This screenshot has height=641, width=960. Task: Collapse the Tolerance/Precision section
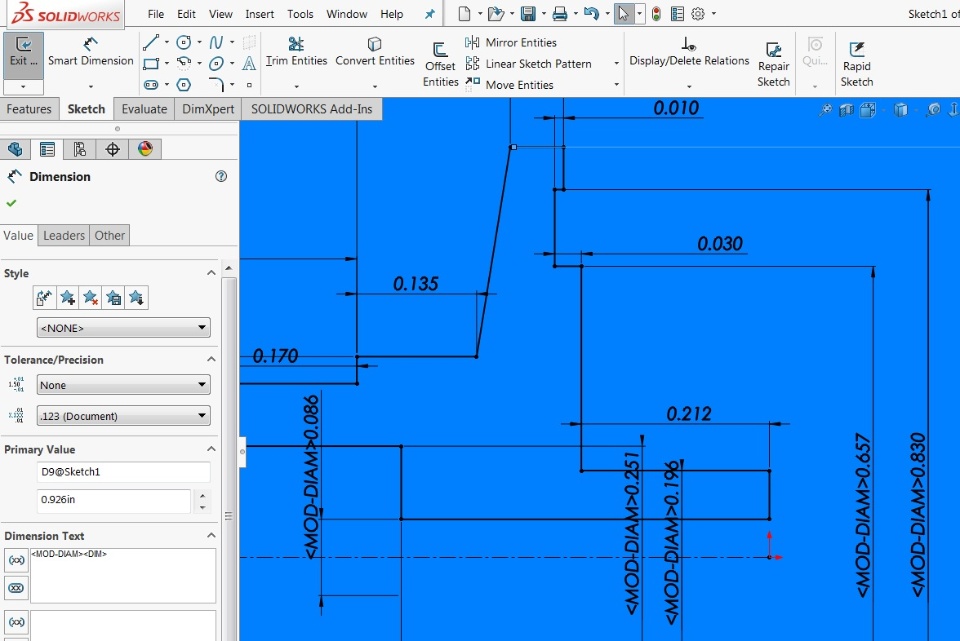(211, 359)
